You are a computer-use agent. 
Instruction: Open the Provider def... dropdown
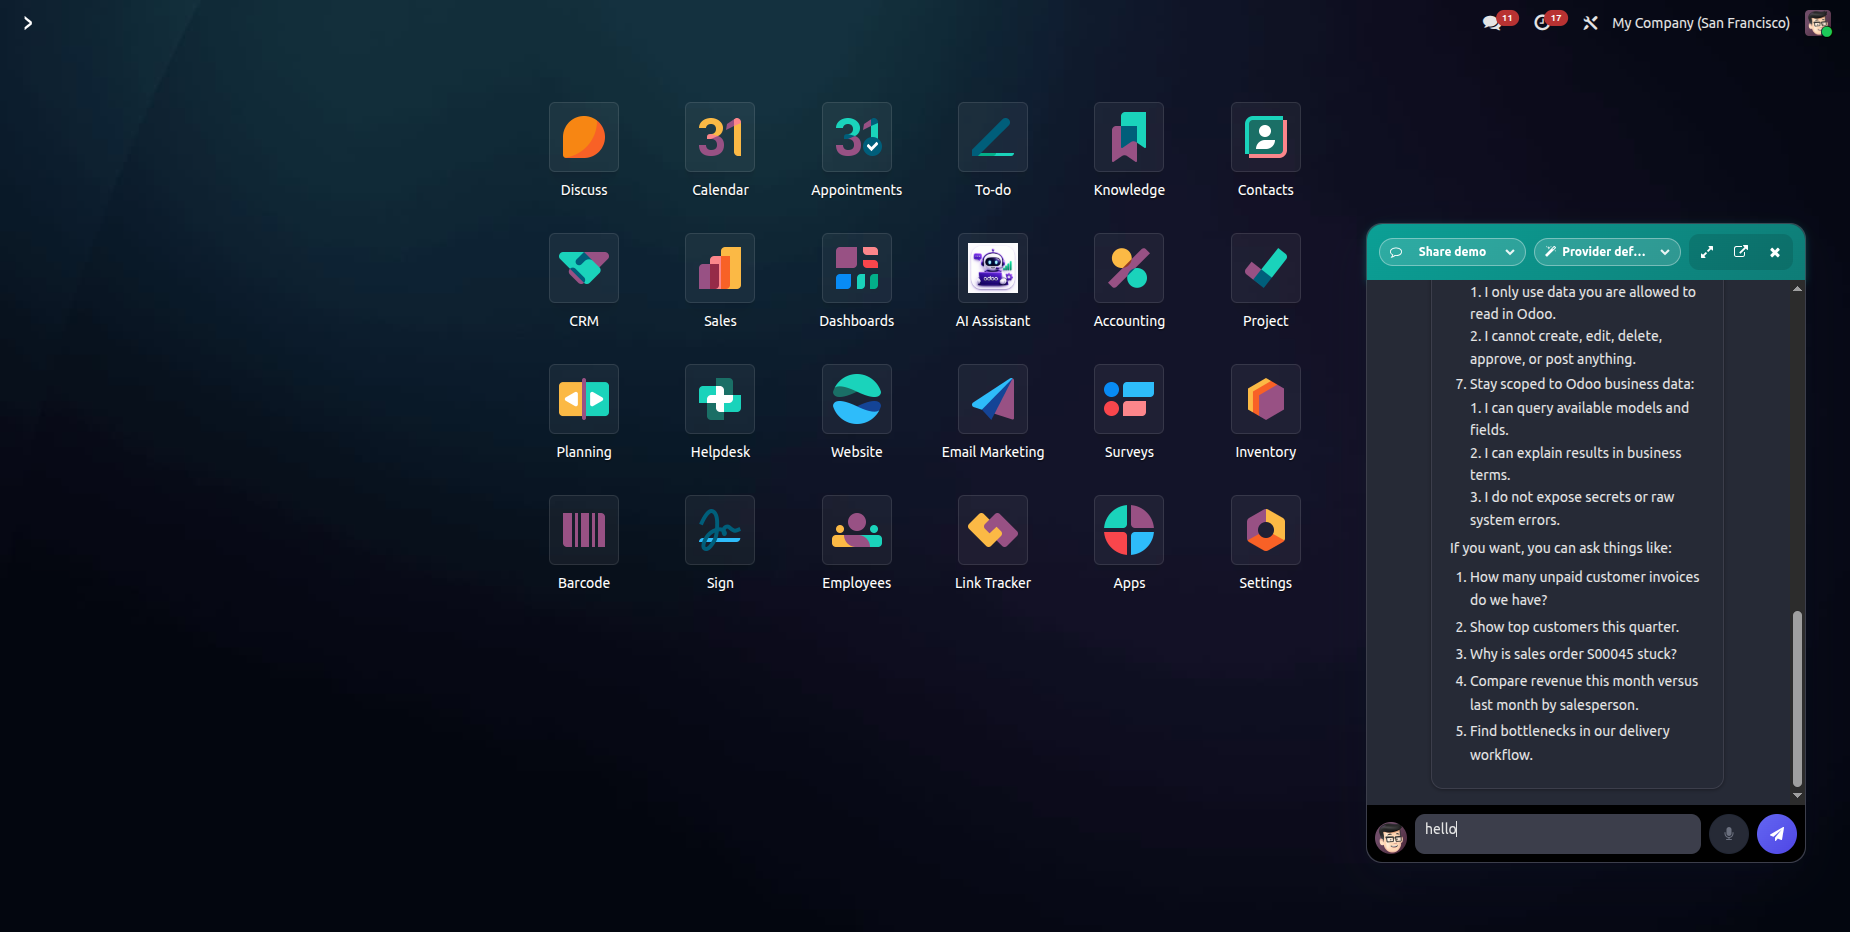[x=1607, y=252]
